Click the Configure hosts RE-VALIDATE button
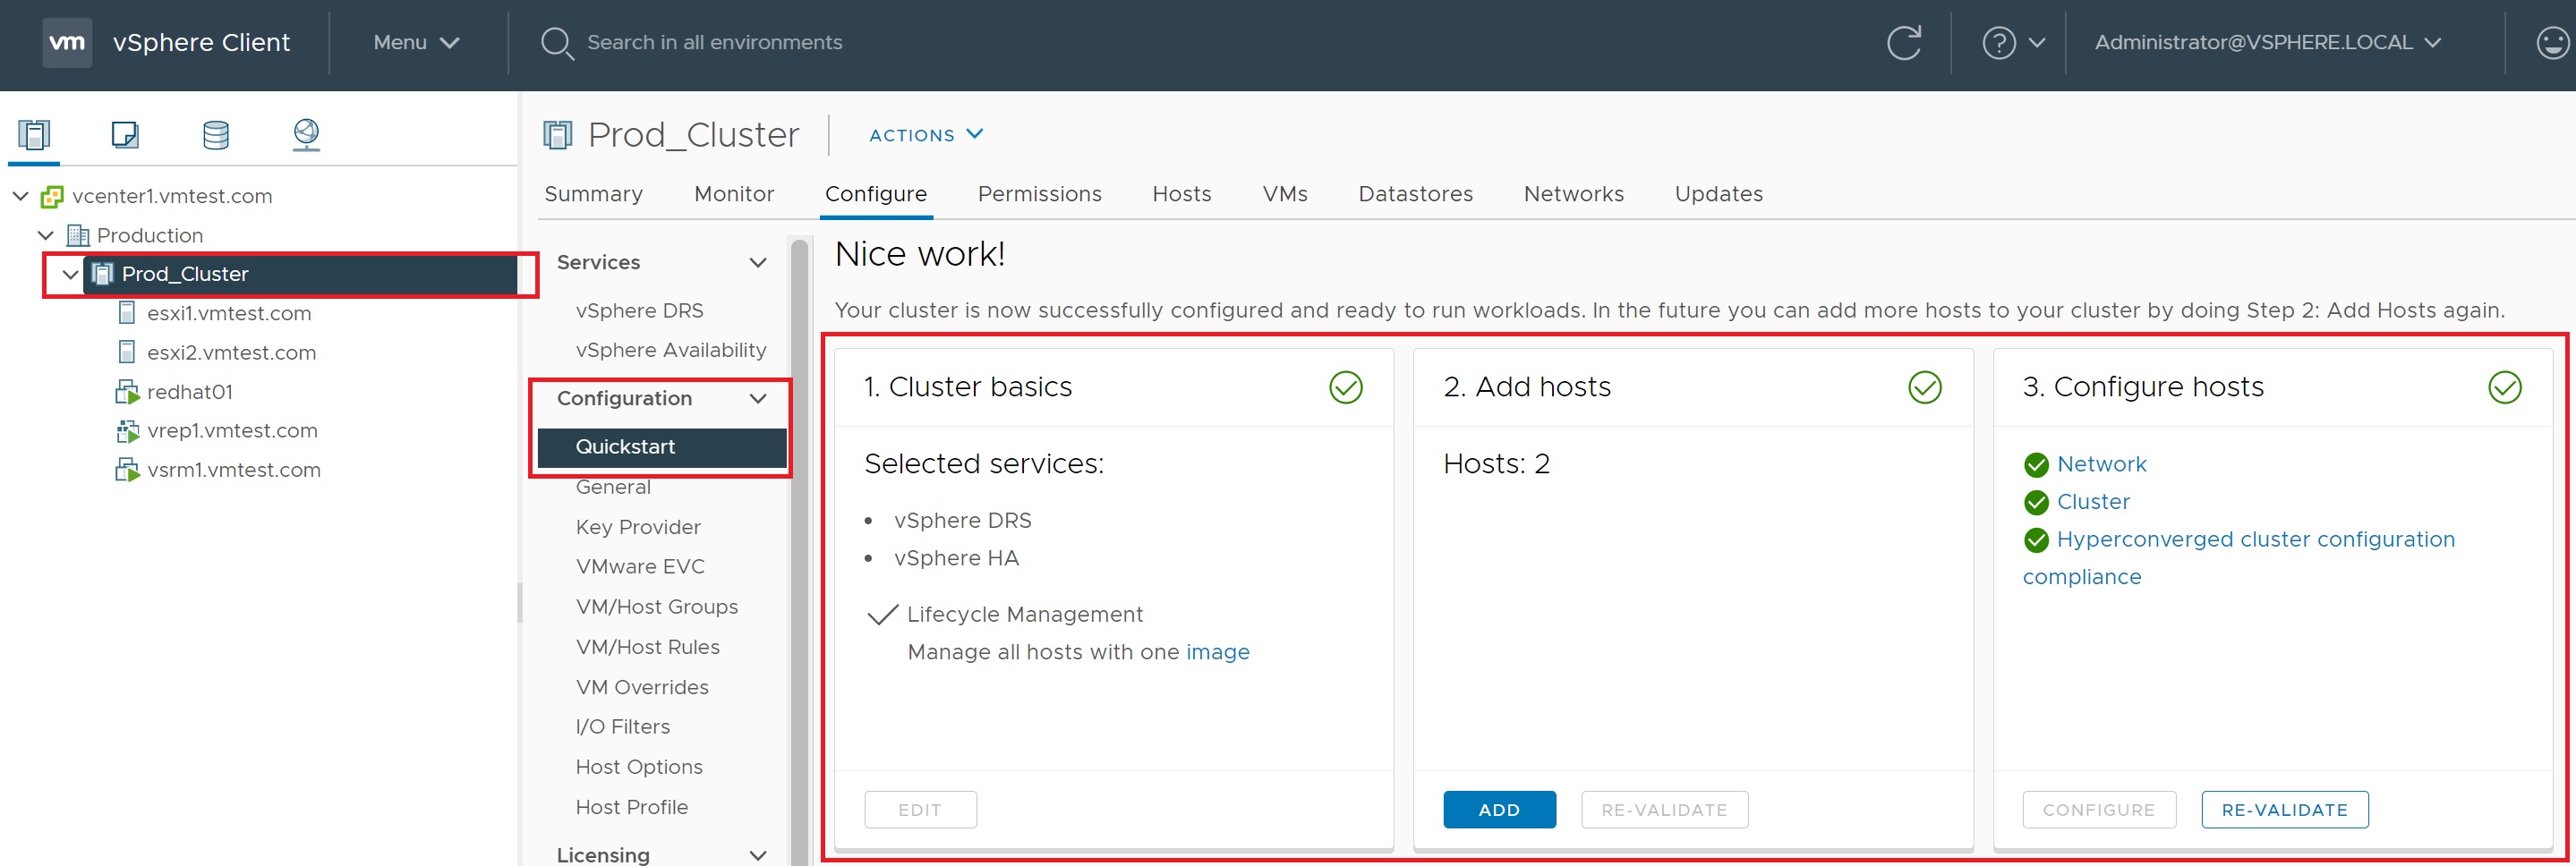Screen dimensions: 2576x866 (2284, 809)
